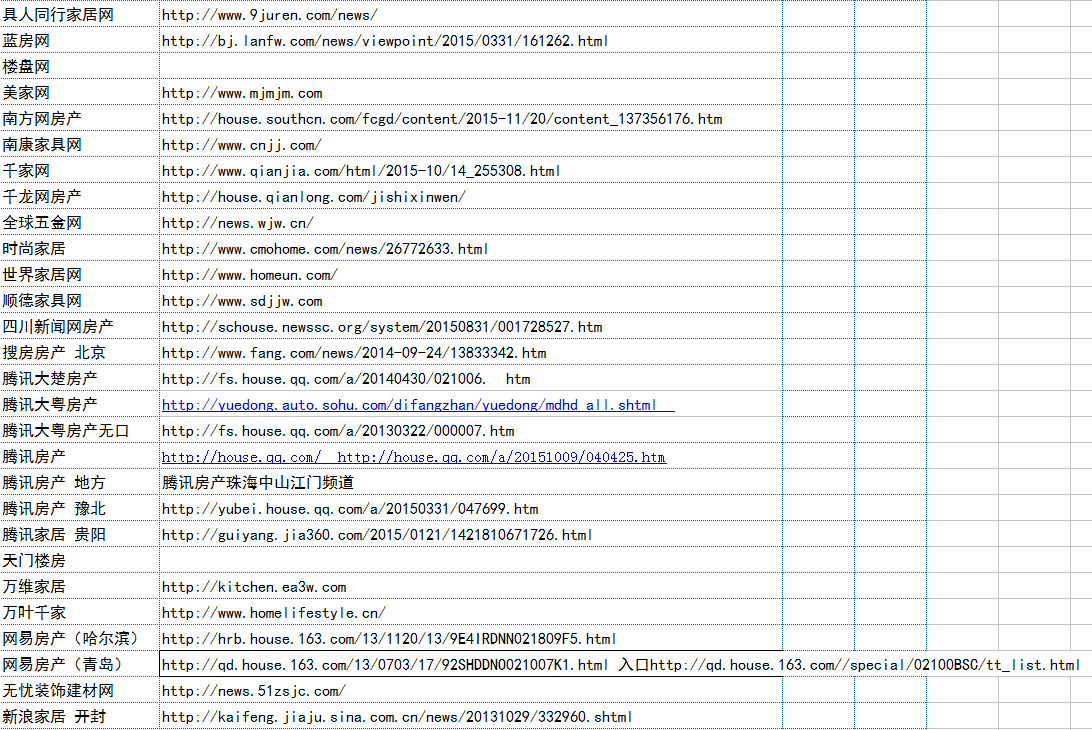Viewport: 1092px width, 730px height.
Task: Click the house.southcn.com content_137356176.htm URL cell
Action: 471,118
